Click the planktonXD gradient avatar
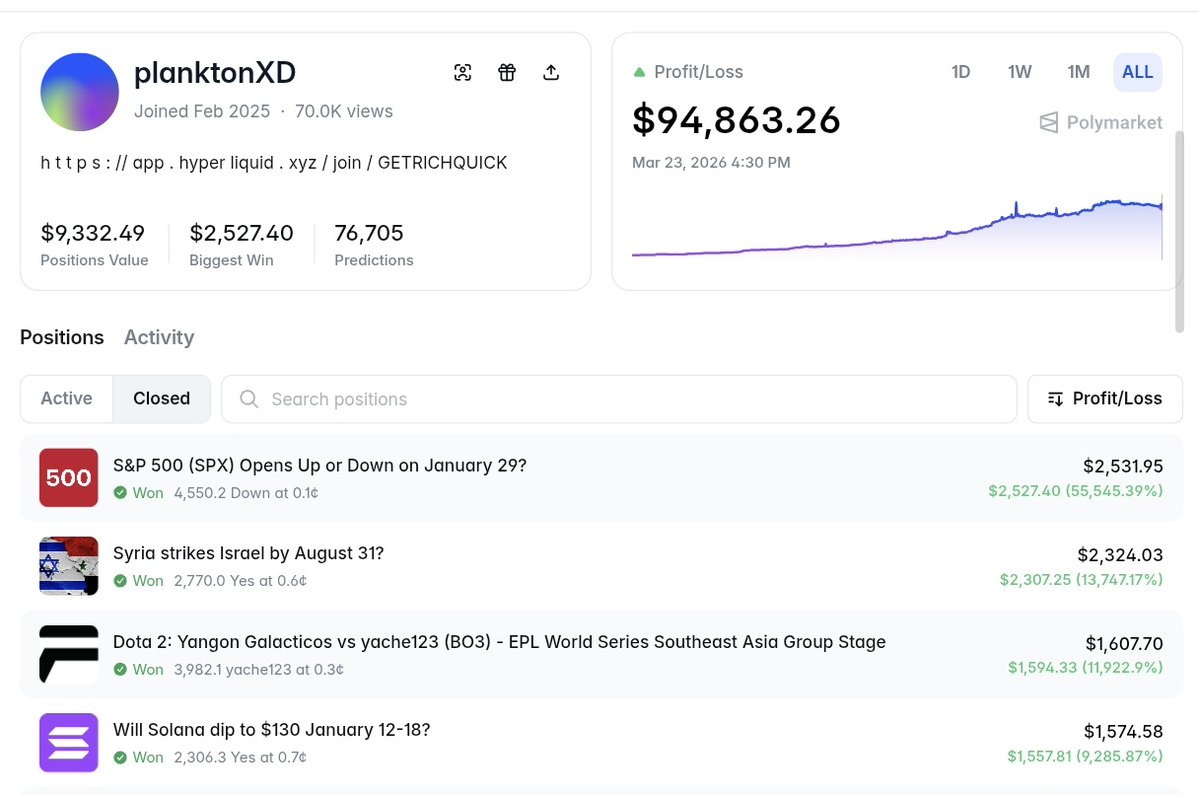1199x795 pixels. coord(80,92)
